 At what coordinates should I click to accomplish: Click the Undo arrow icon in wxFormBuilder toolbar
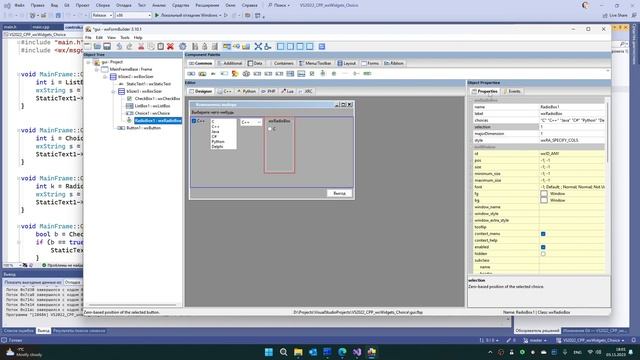119,47
